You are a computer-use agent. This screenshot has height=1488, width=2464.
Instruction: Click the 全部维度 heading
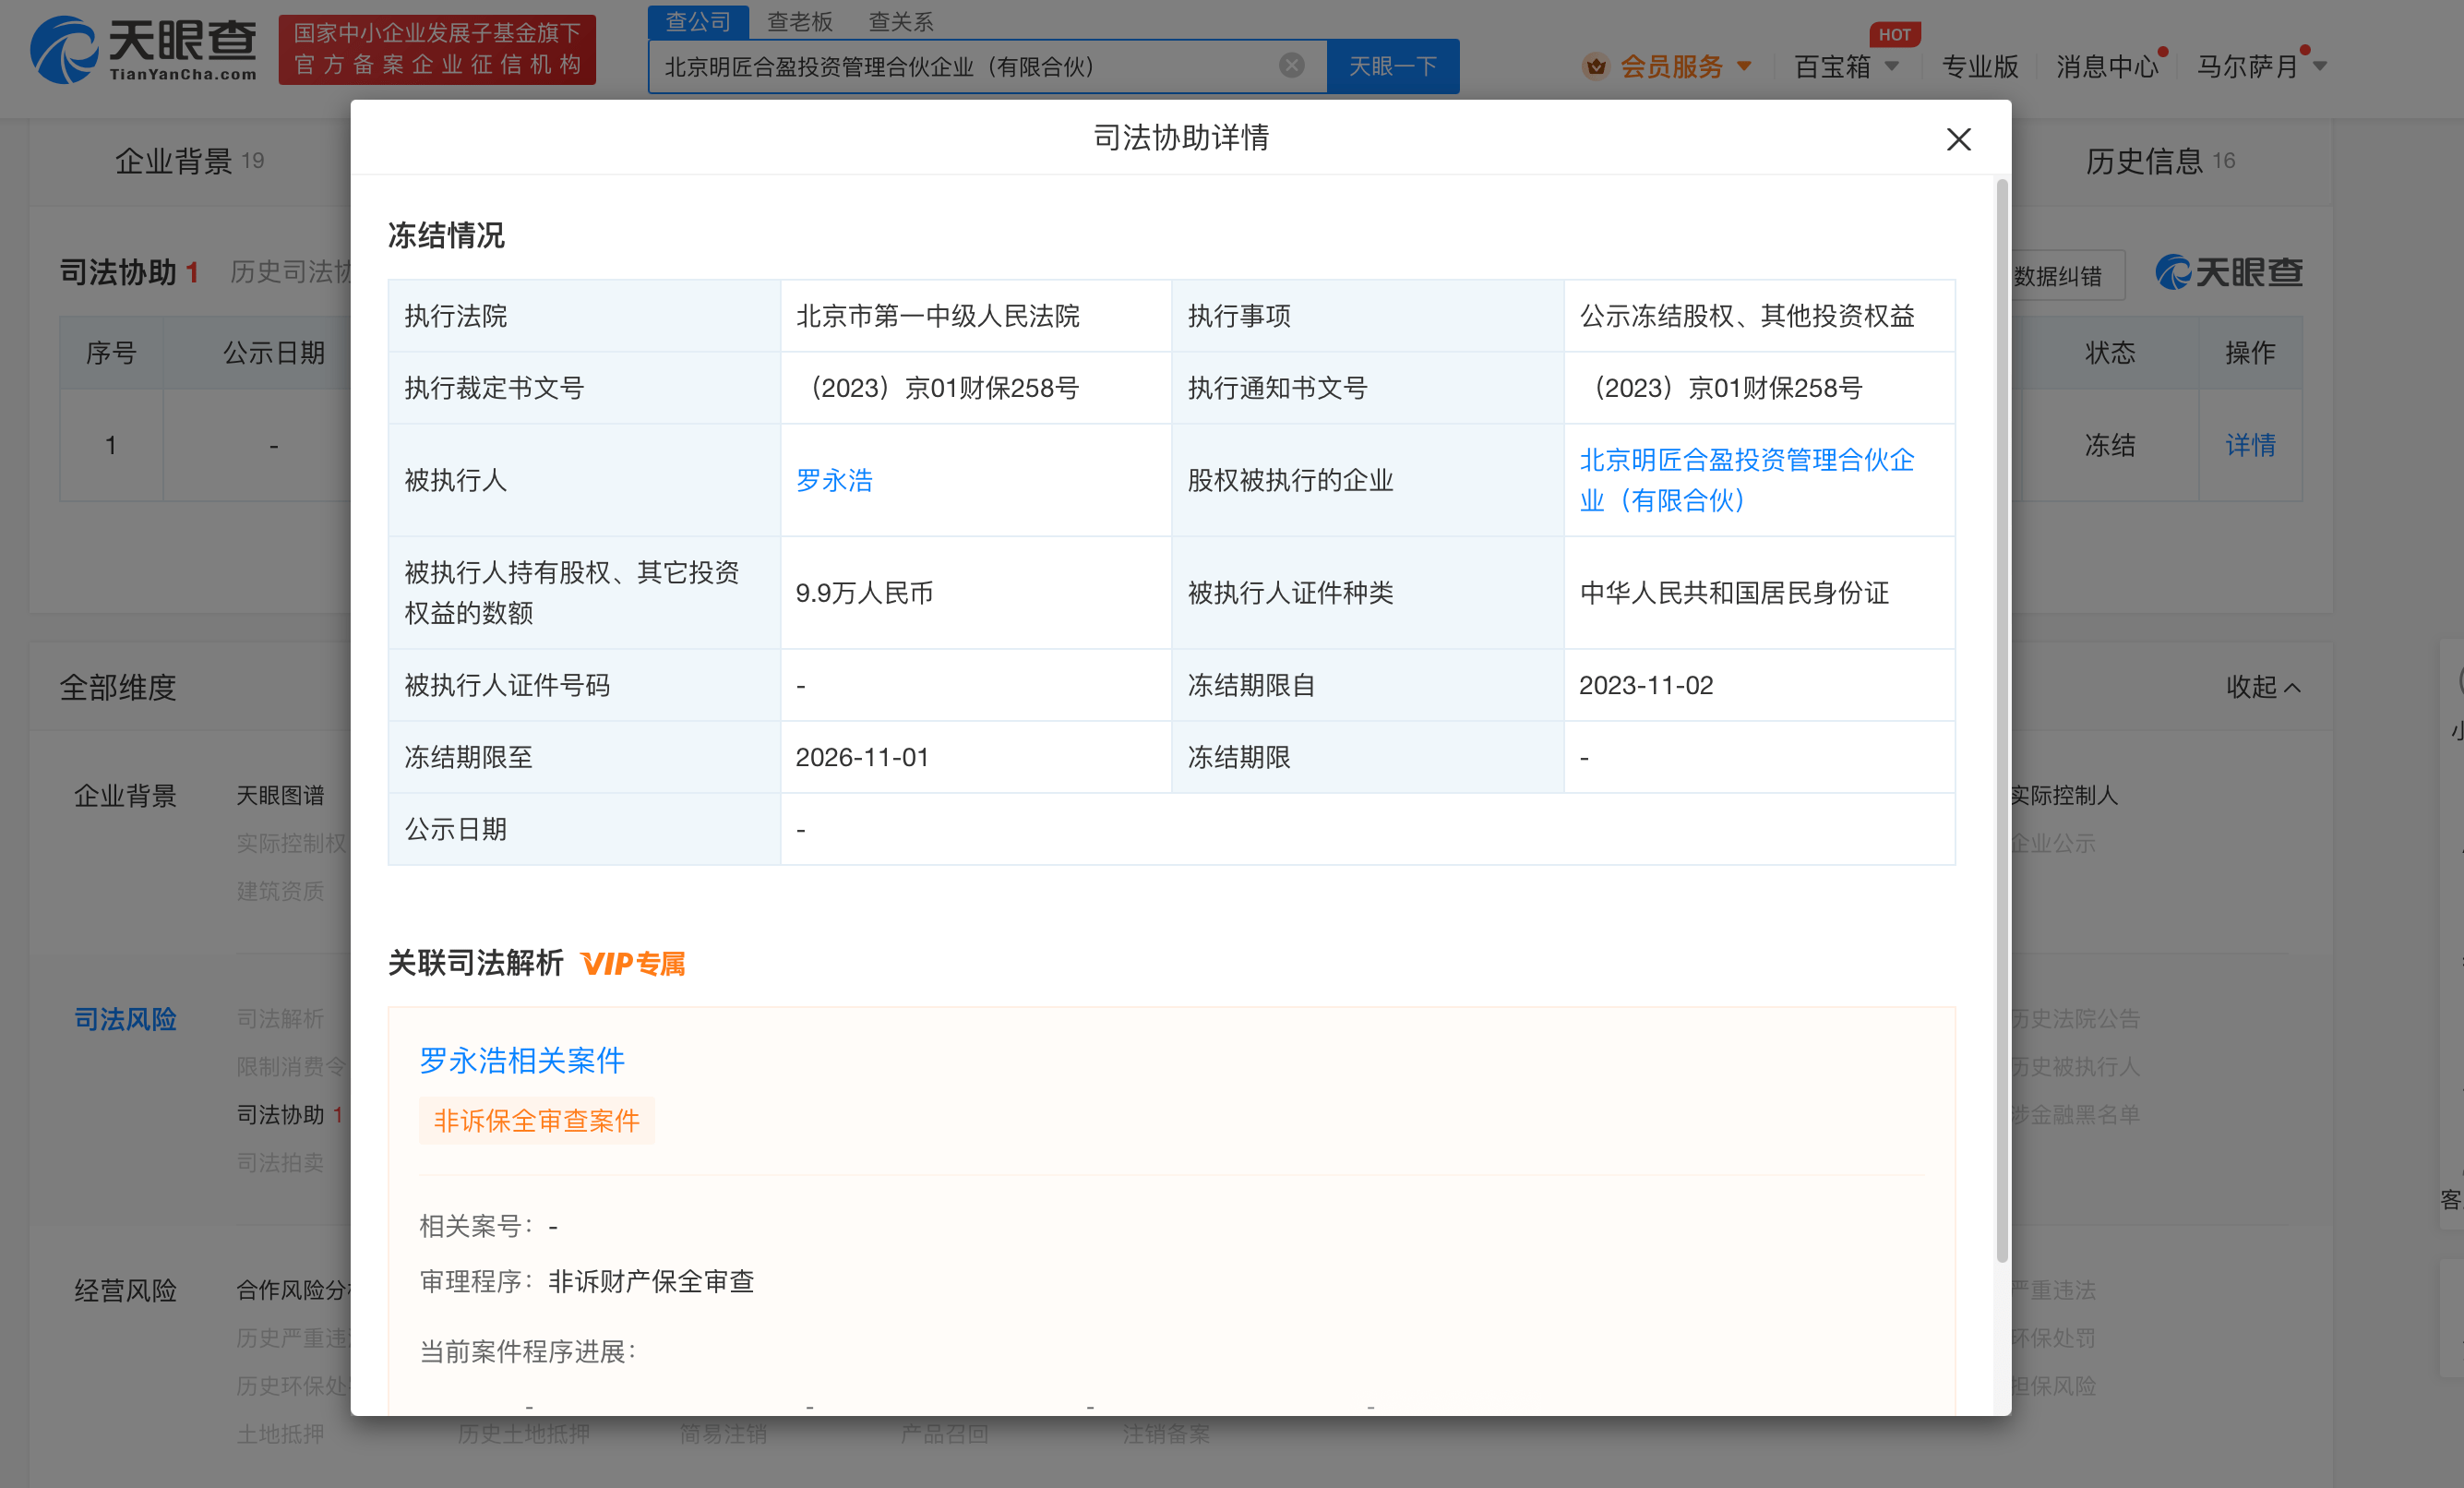118,687
